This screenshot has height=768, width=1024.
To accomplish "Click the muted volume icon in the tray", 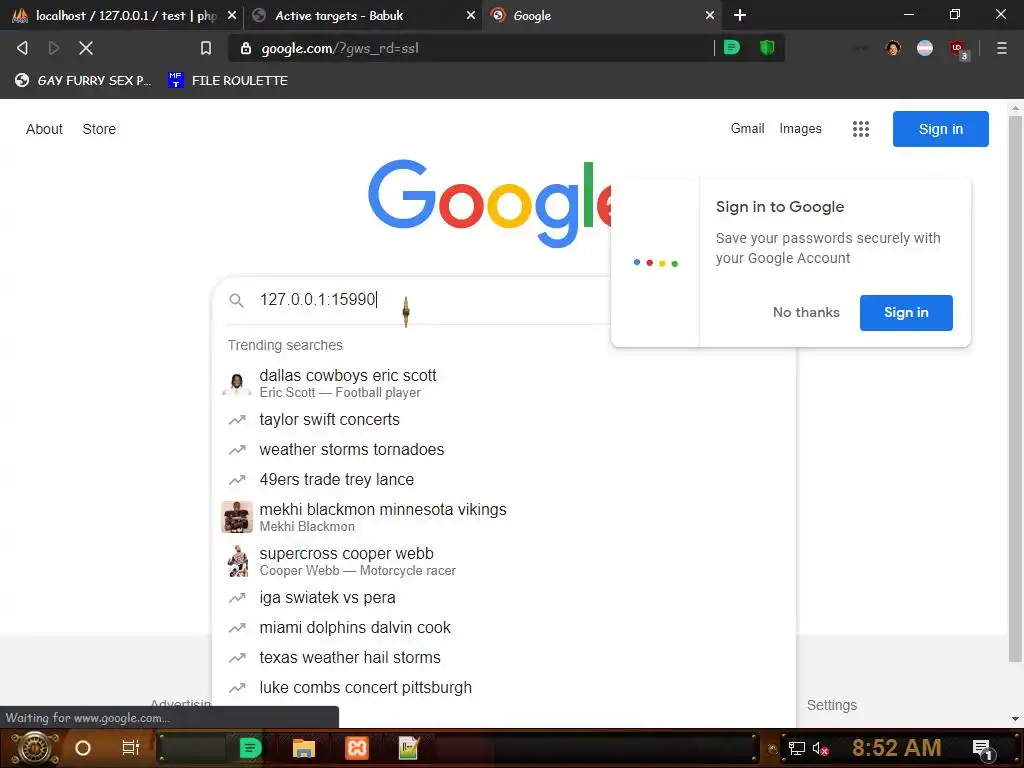I will [820, 748].
